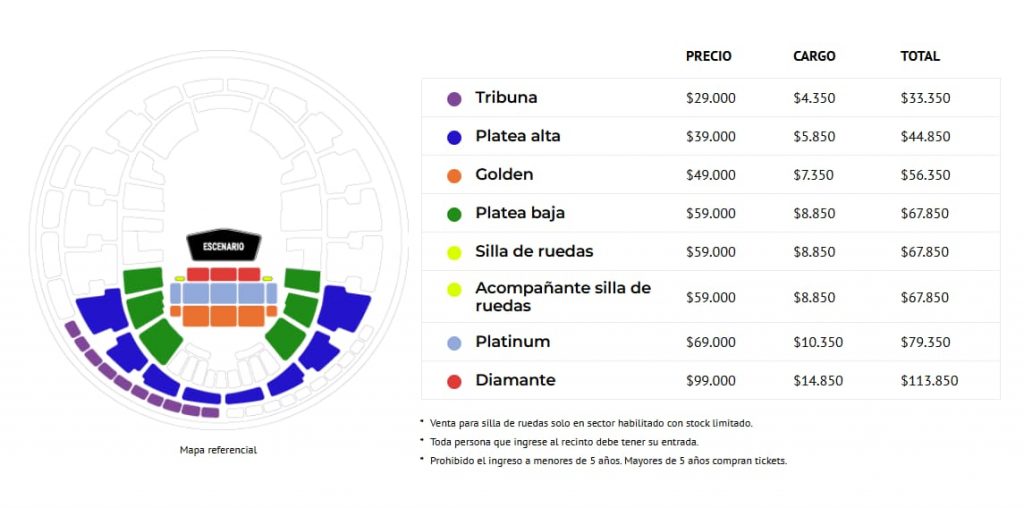Image resolution: width=1024 pixels, height=508 pixels.
Task: Click the red Diamante section on map
Action: coord(223,274)
